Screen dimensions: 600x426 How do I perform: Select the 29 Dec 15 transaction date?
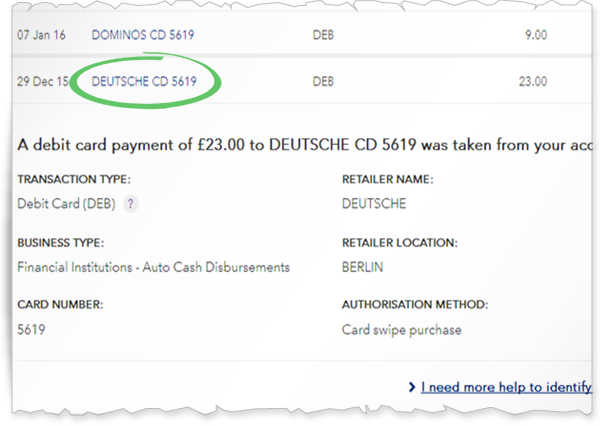(43, 81)
